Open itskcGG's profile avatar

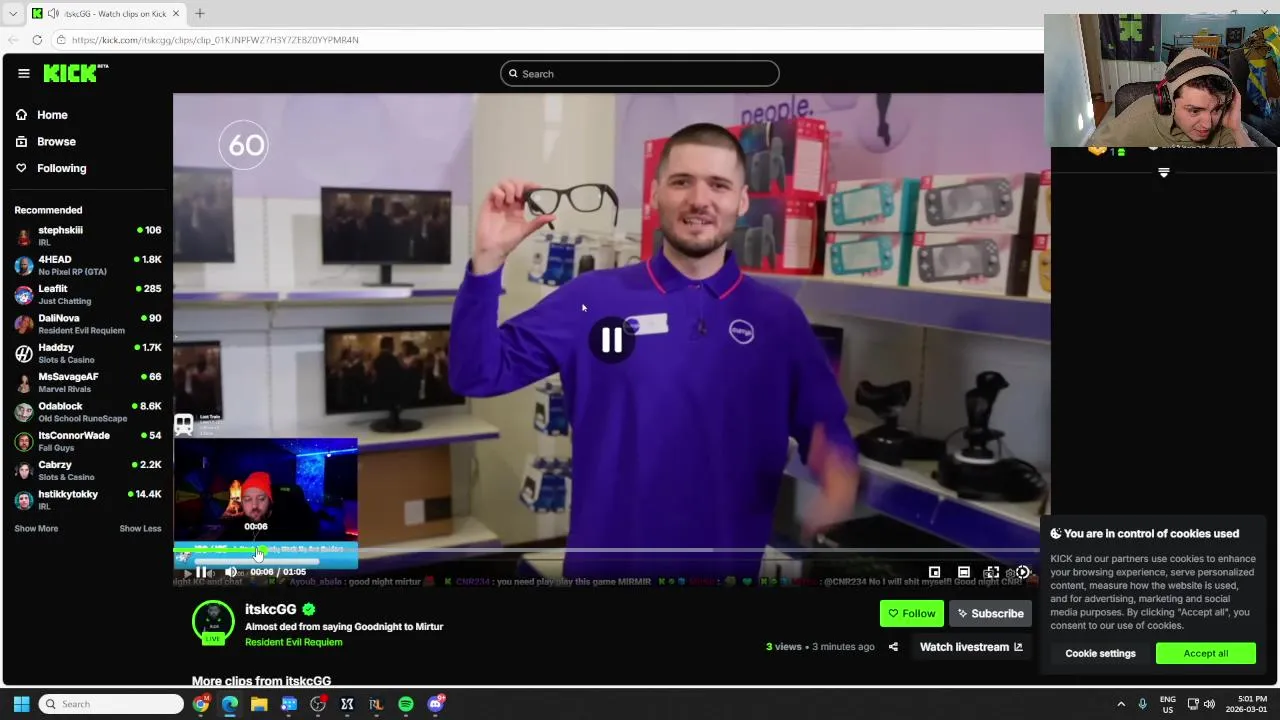click(x=213, y=622)
